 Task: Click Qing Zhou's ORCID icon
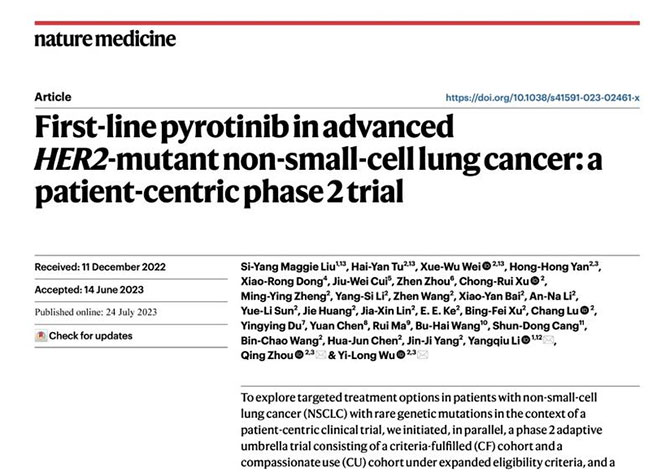[299, 355]
